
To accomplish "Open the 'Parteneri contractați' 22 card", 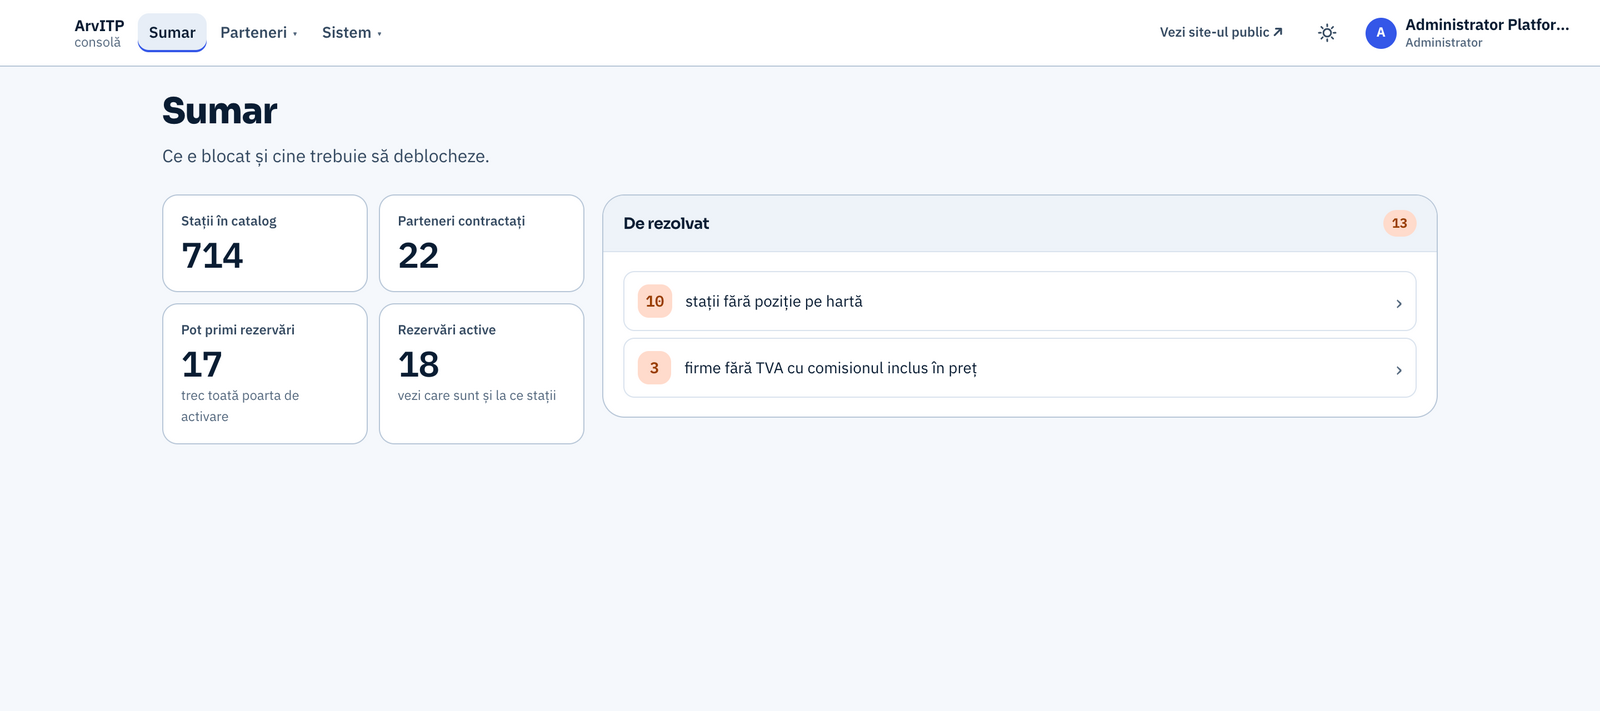I will click(x=482, y=243).
